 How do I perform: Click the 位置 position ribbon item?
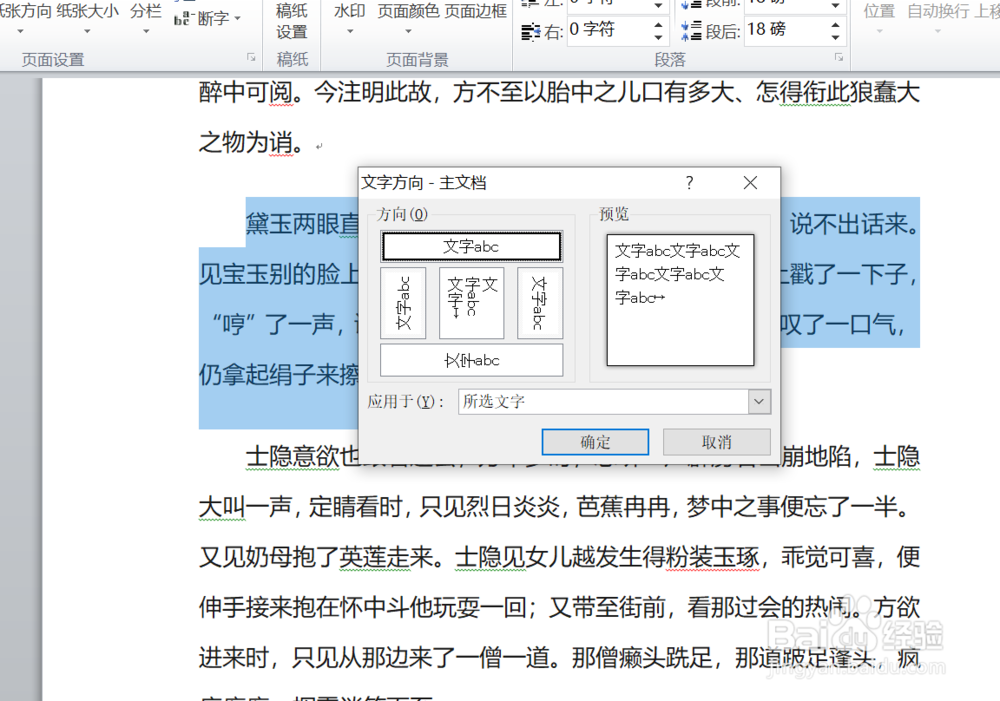pos(878,13)
